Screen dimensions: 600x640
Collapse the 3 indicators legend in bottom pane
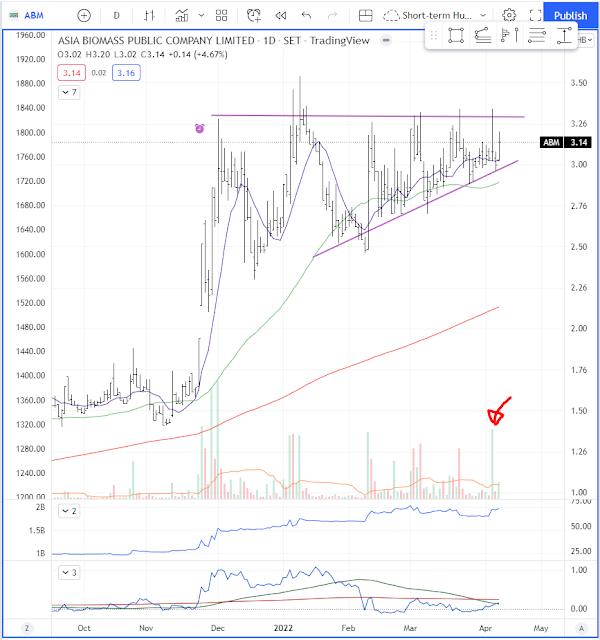(x=69, y=573)
